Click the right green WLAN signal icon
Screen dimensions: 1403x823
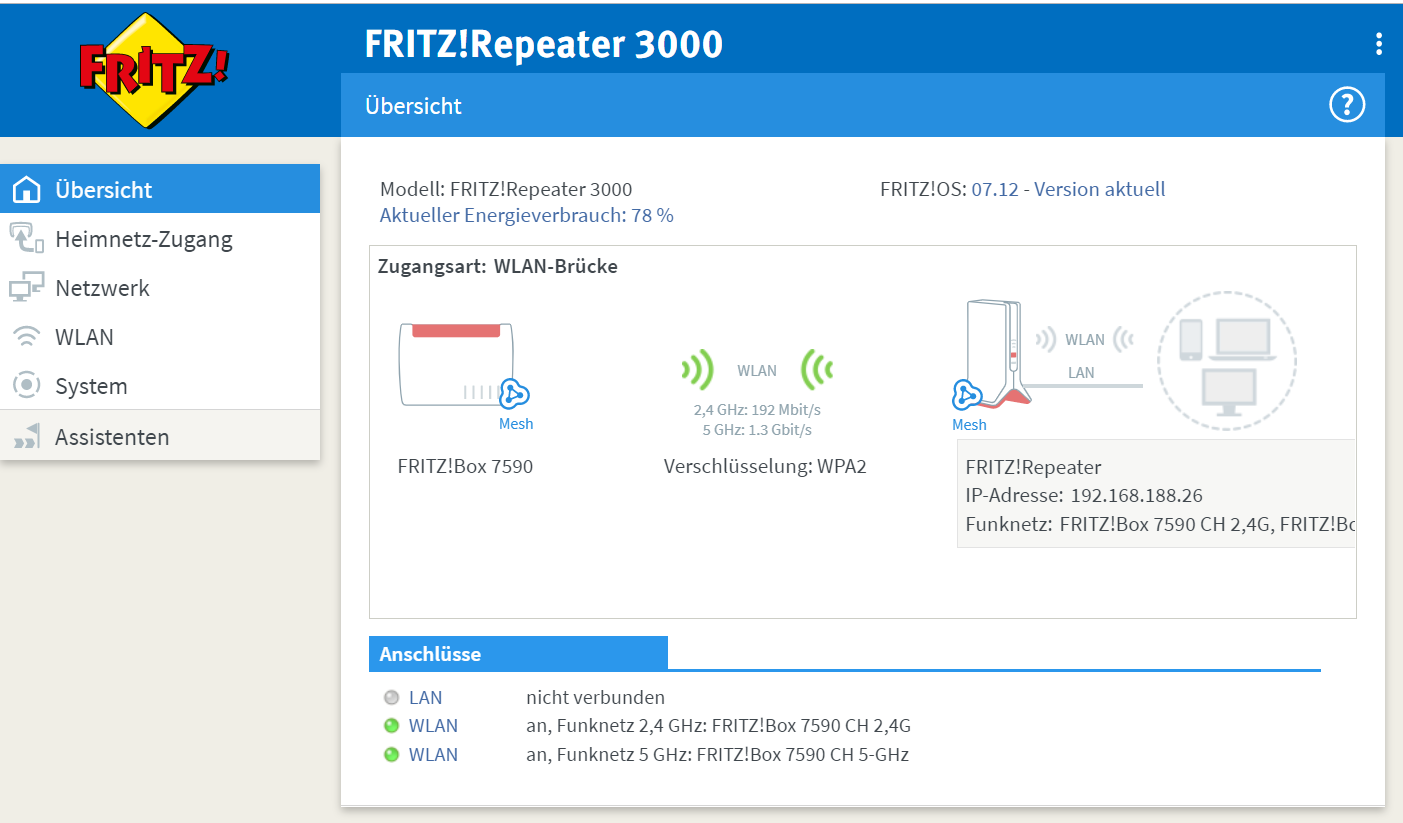click(817, 370)
